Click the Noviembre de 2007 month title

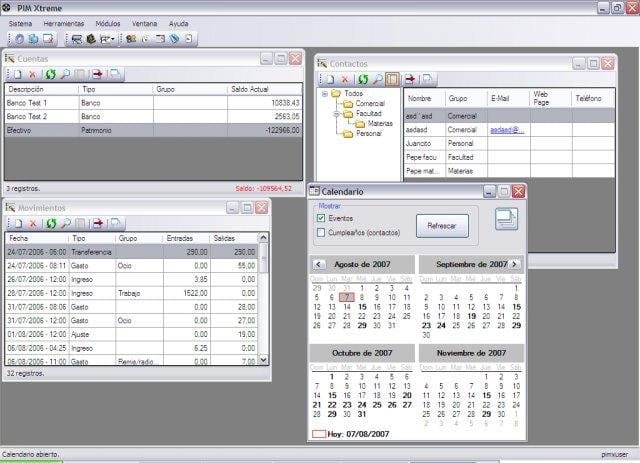pos(471,353)
